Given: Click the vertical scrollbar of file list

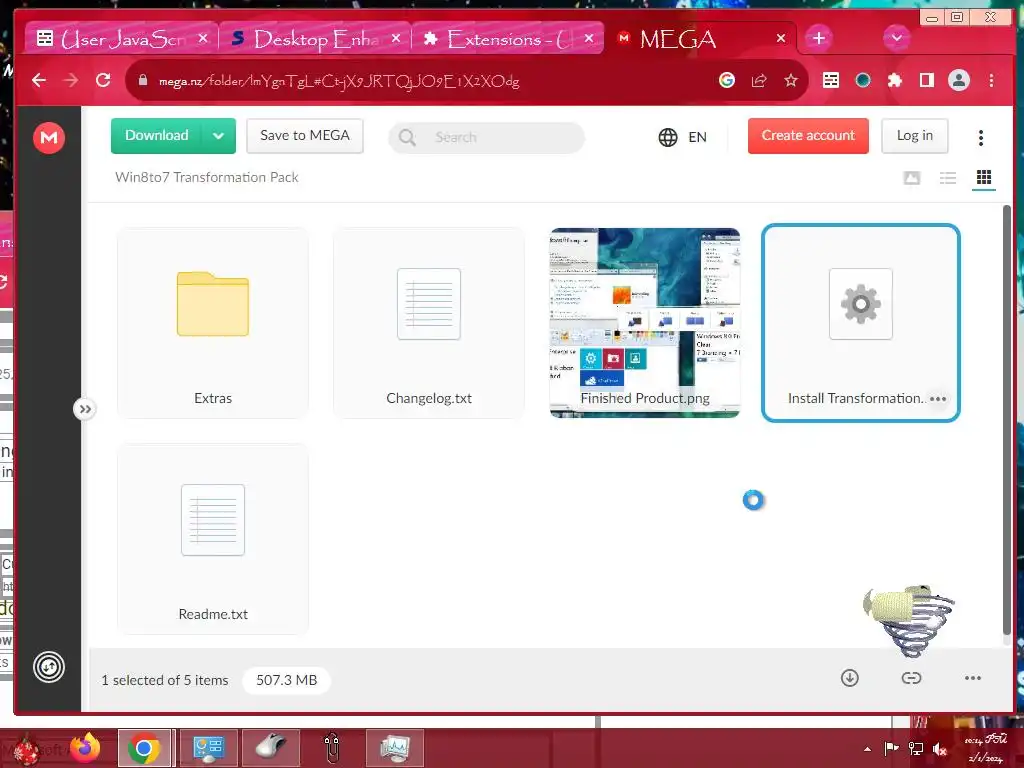Looking at the screenshot, I should click(x=1007, y=419).
